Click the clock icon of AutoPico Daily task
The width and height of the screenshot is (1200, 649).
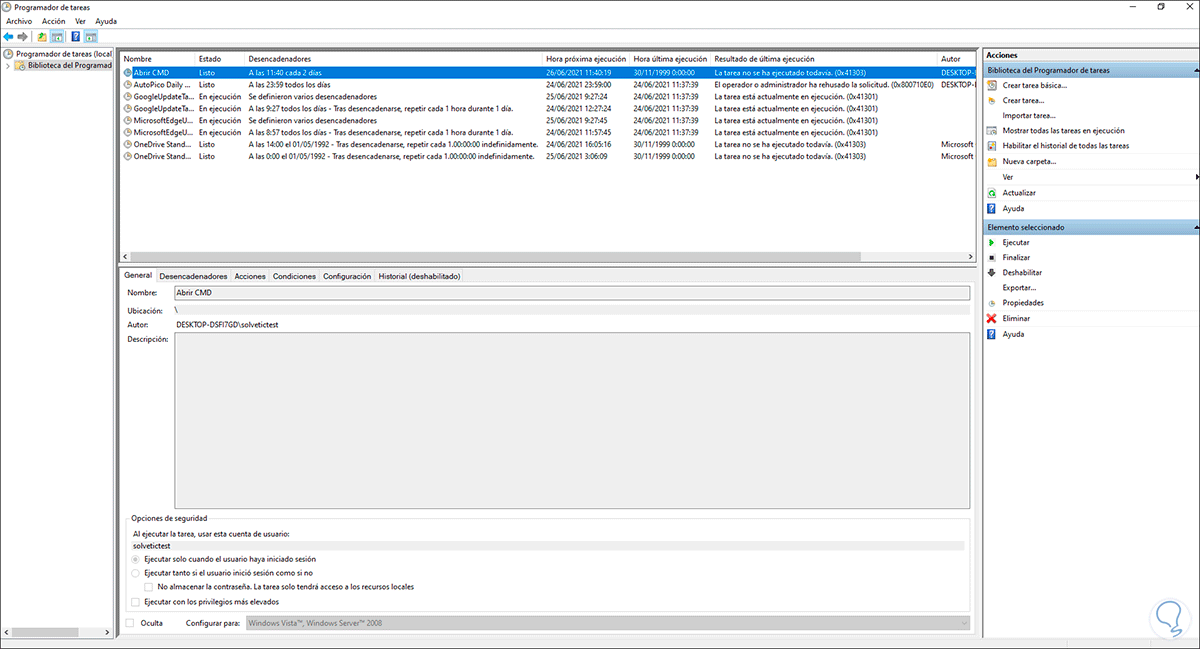pyautogui.click(x=127, y=85)
